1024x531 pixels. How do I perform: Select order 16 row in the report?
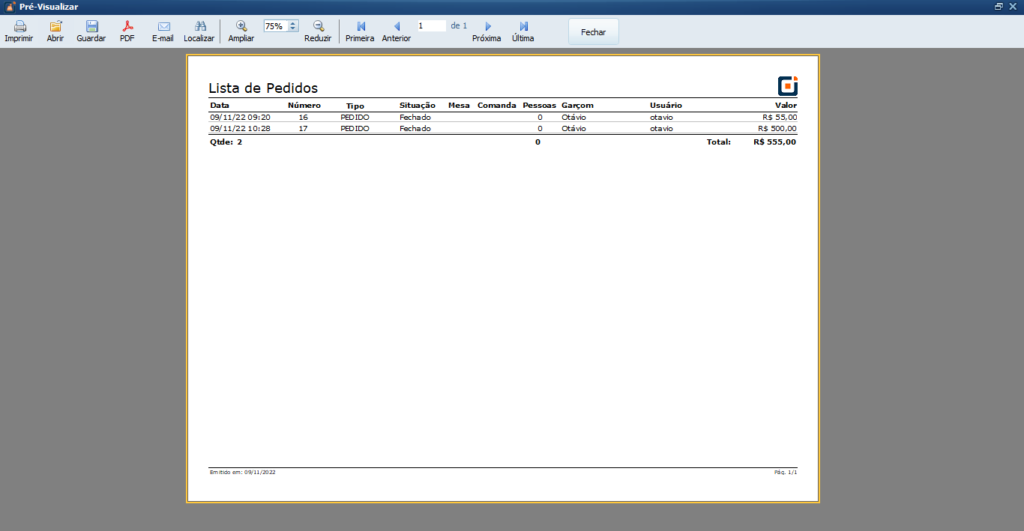point(503,118)
